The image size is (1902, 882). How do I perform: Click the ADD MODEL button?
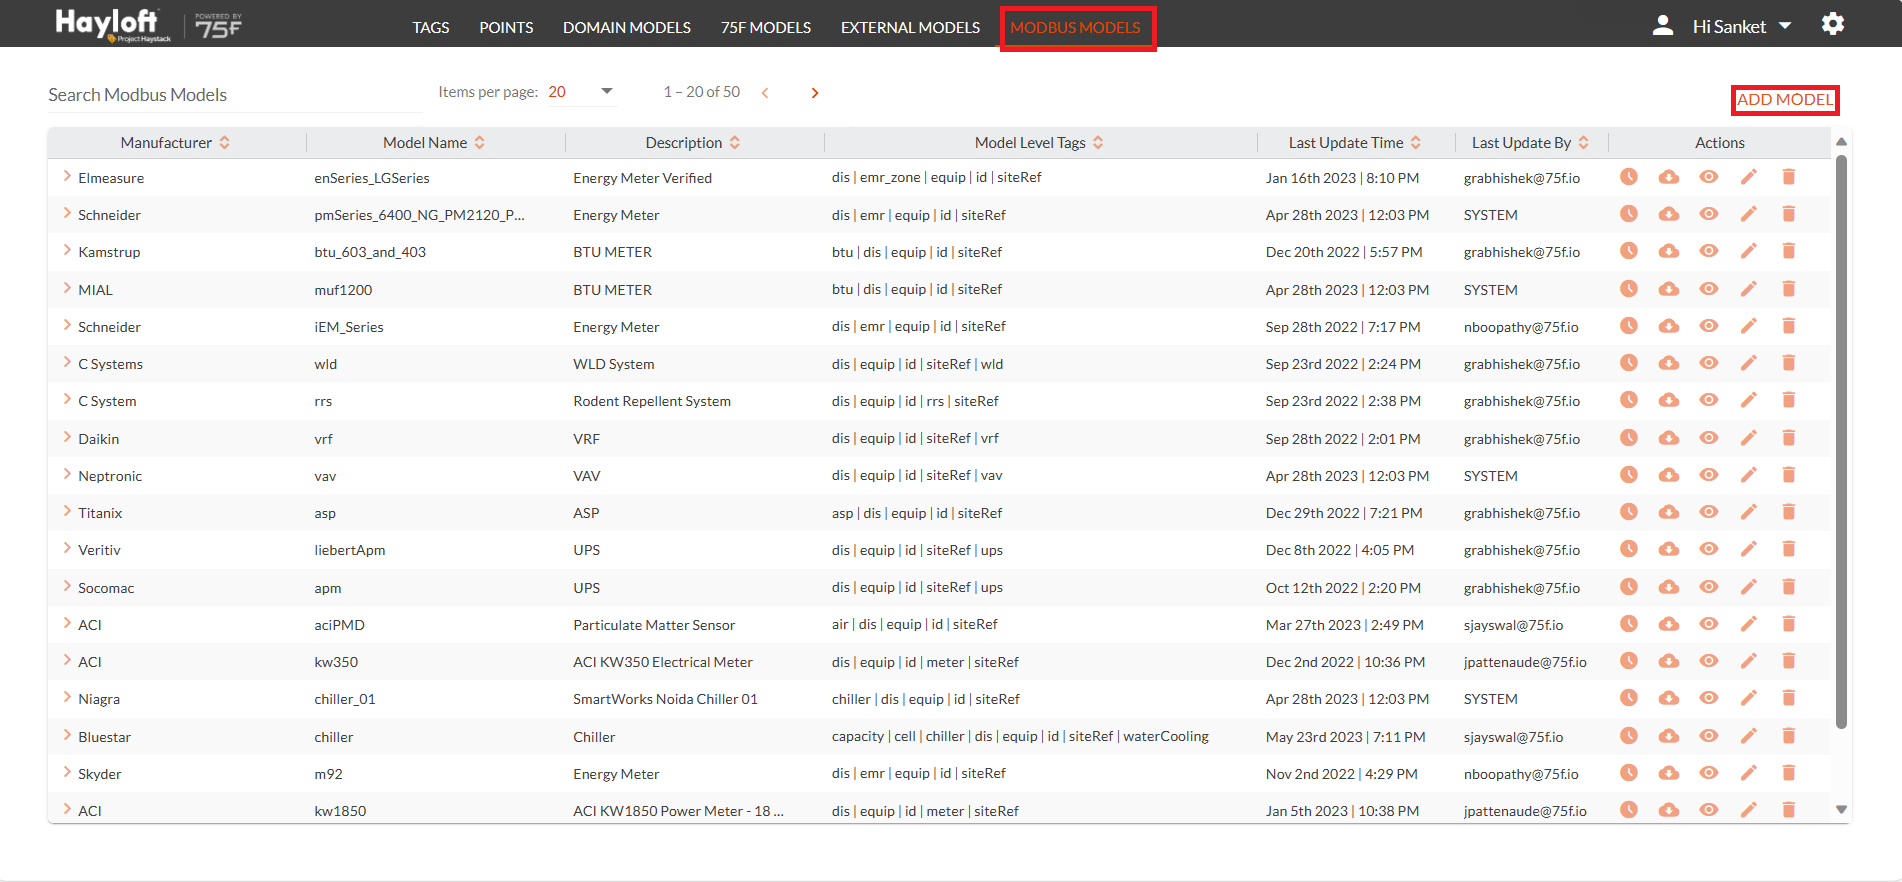[1785, 99]
